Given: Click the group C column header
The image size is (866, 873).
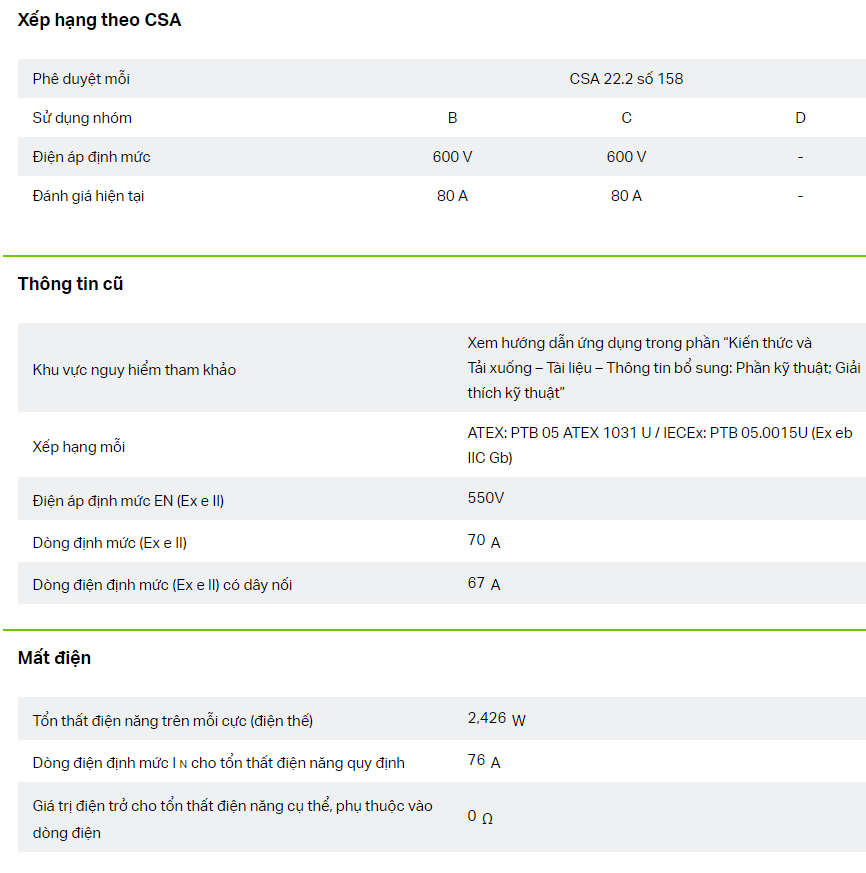Looking at the screenshot, I should pos(626,118).
